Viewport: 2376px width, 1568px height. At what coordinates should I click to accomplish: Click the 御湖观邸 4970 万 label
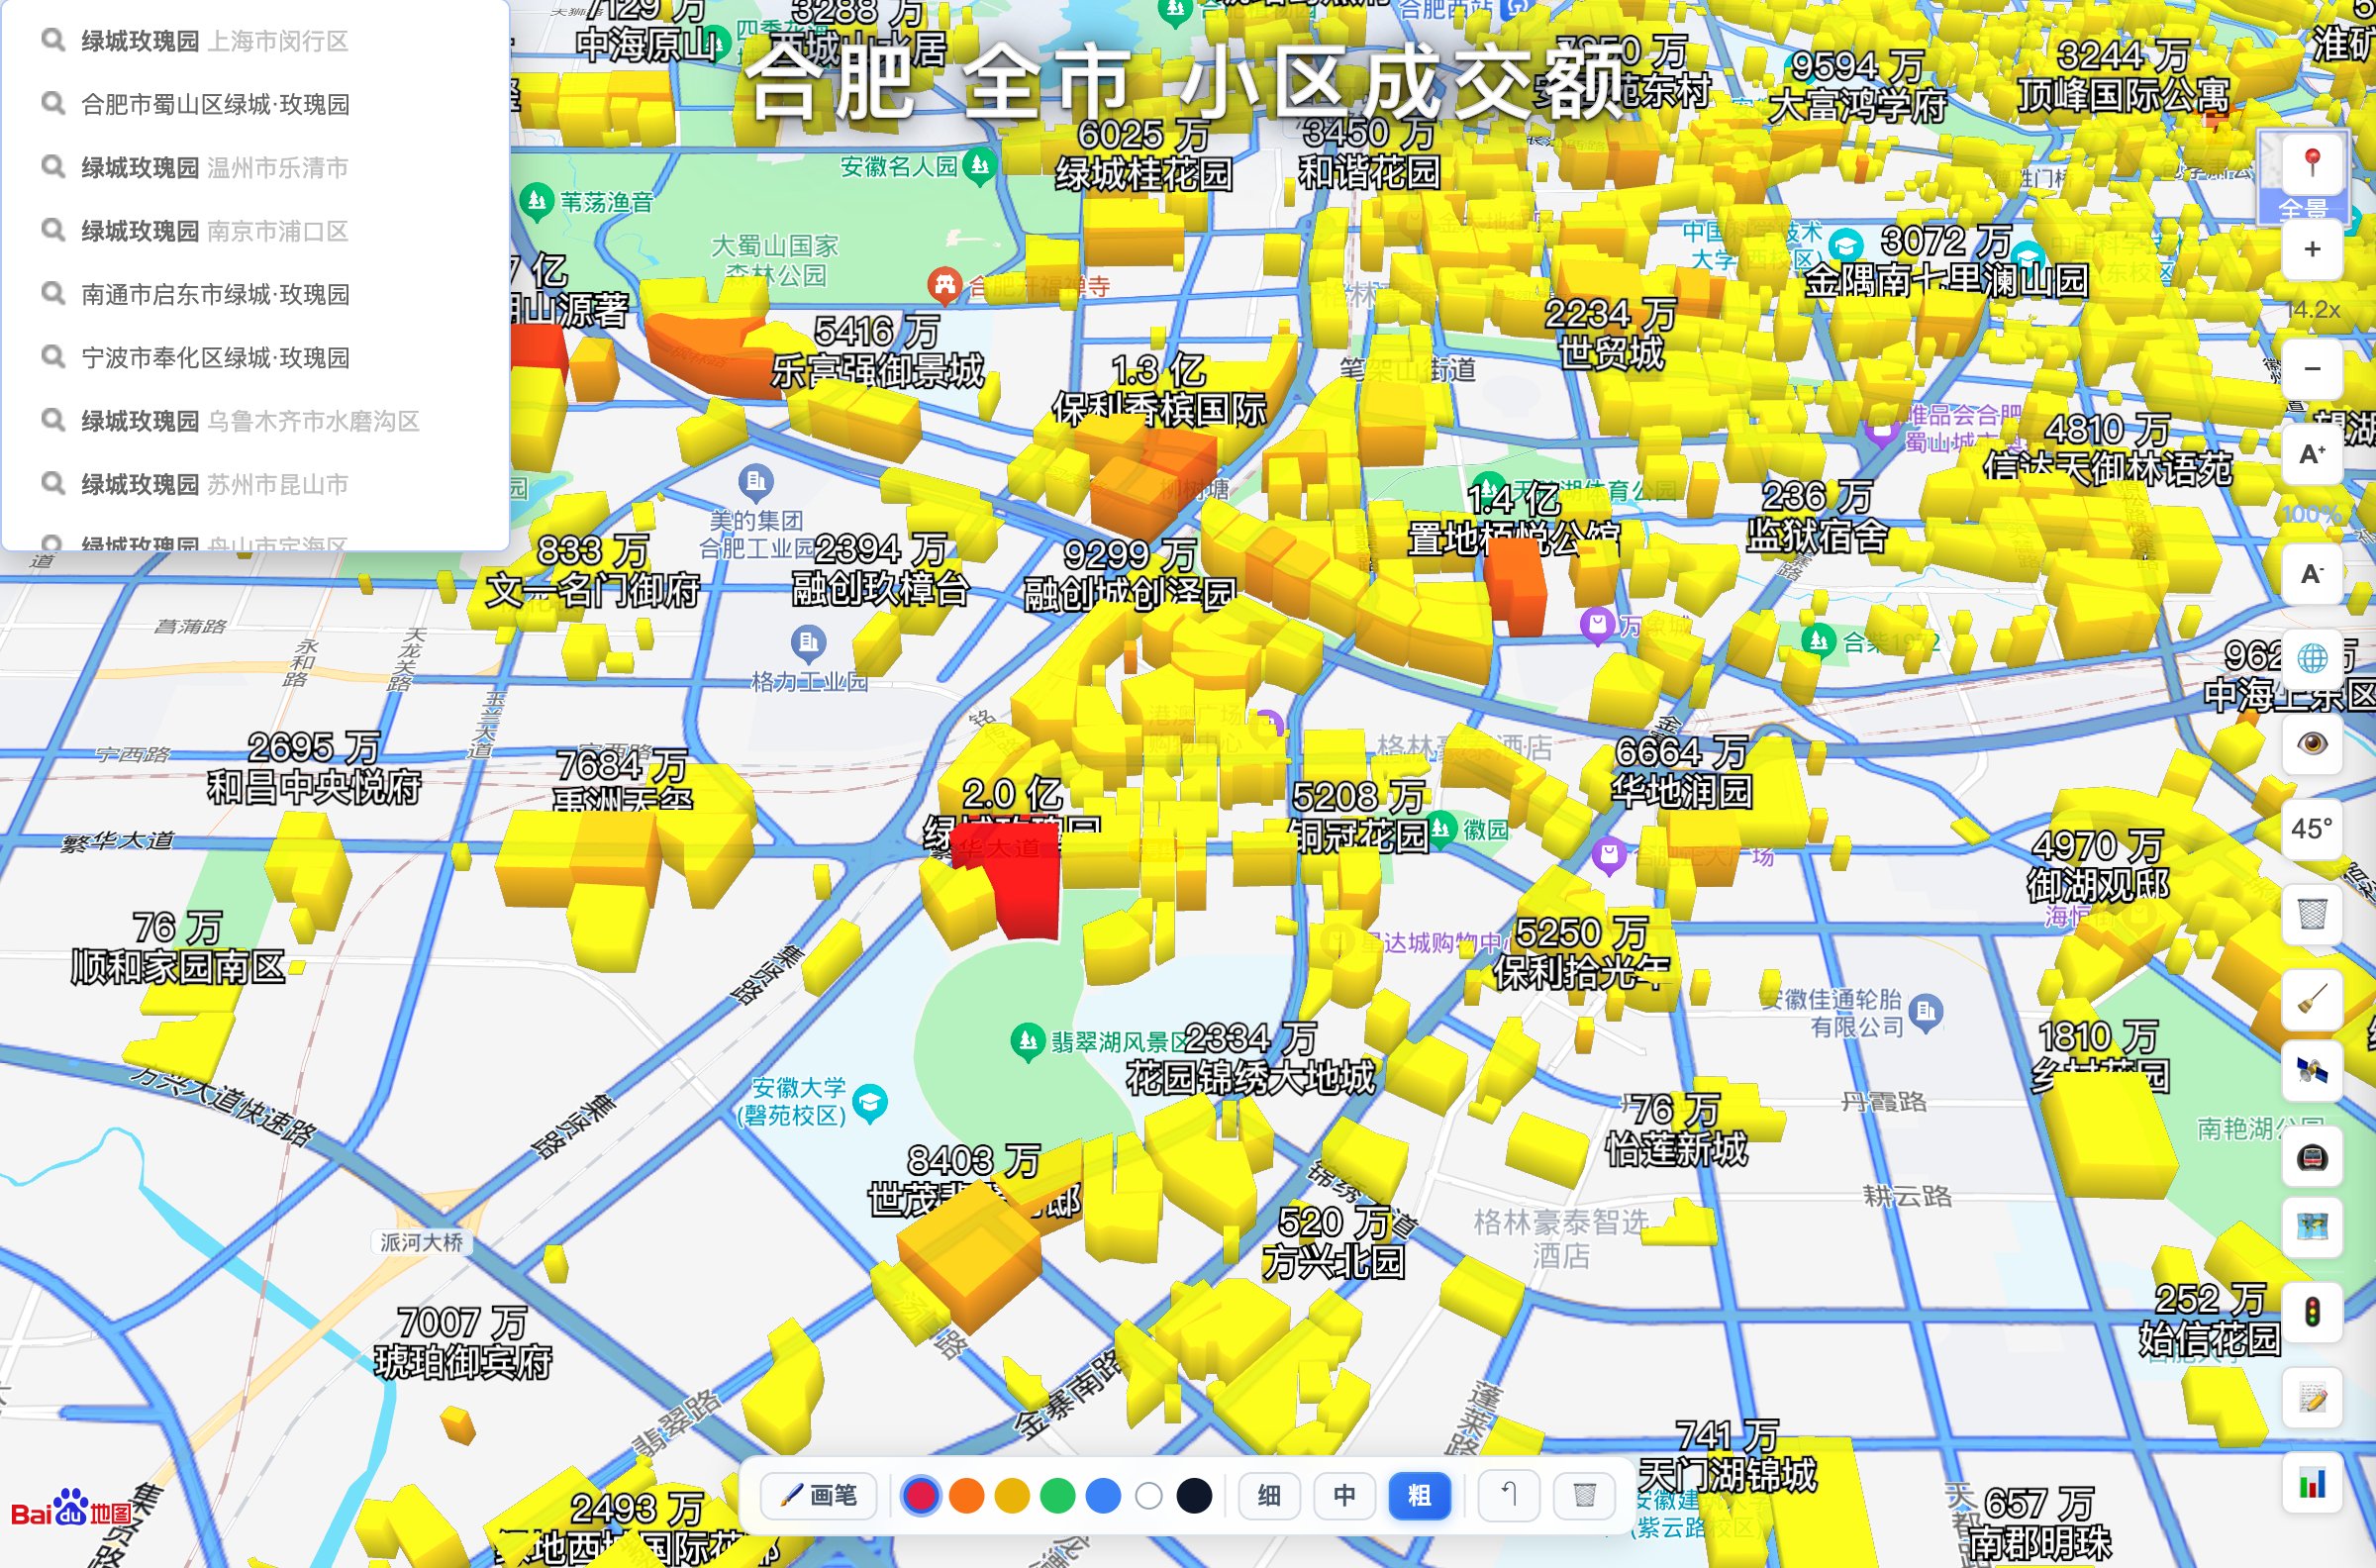(2098, 866)
